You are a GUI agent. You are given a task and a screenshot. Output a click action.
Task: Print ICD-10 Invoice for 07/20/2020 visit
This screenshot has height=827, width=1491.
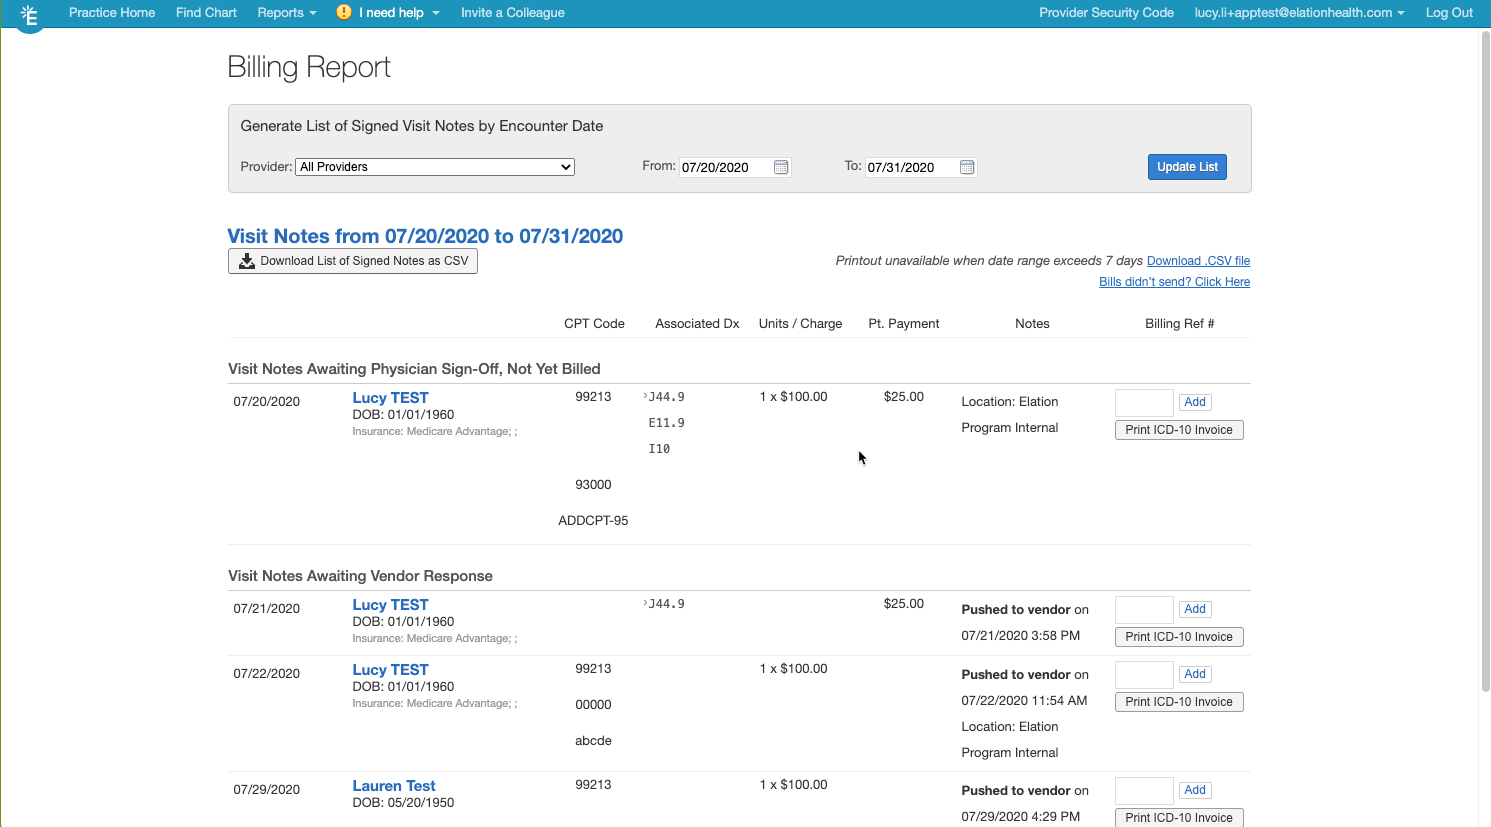click(1179, 430)
